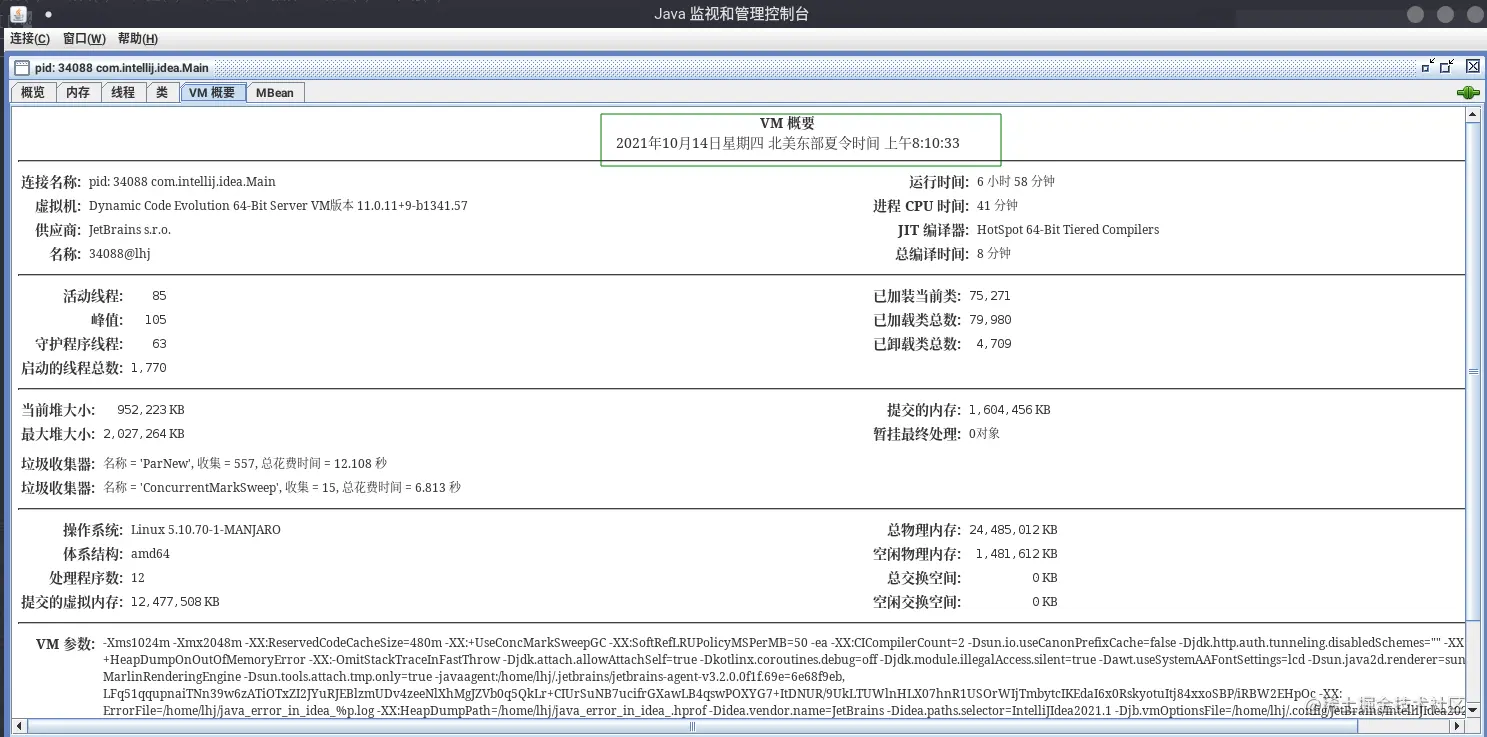
Task: Switch to the 类 tab
Action: 162,92
